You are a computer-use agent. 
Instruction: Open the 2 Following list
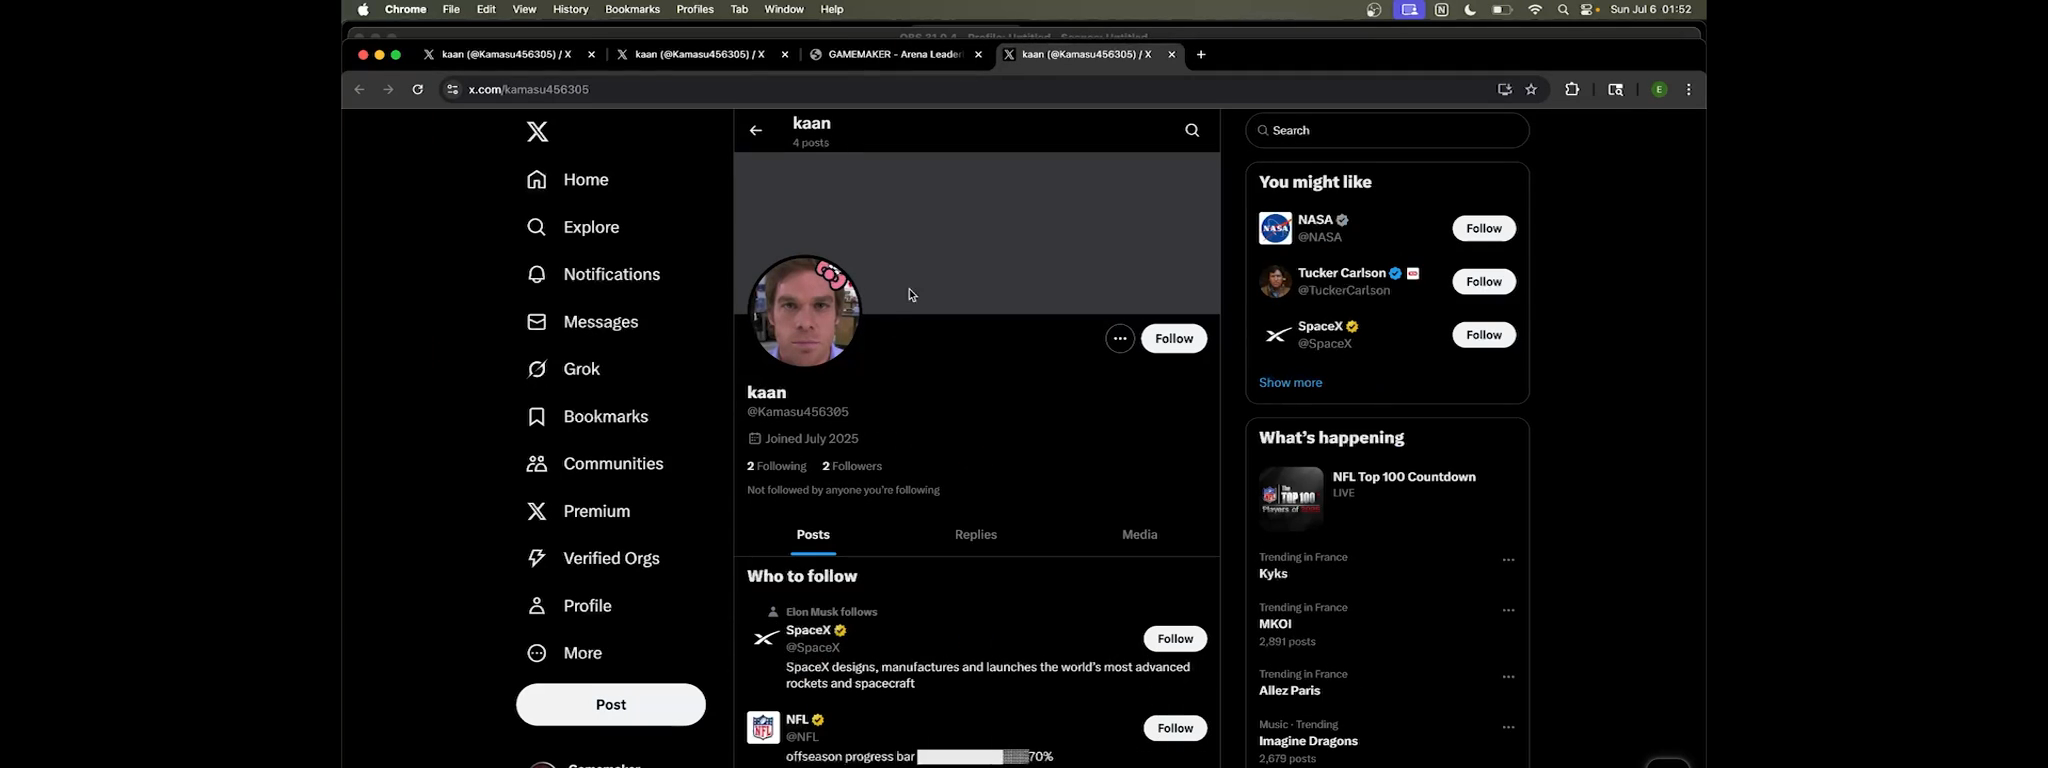pos(777,466)
